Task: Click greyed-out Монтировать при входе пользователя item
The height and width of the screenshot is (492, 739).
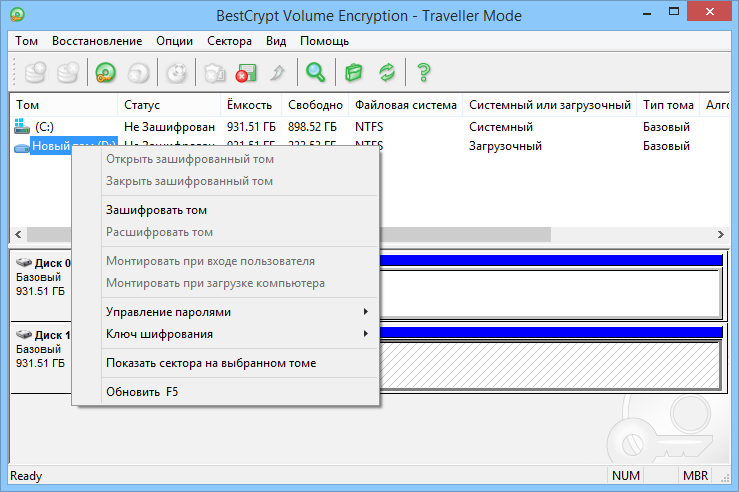Action: [226, 261]
